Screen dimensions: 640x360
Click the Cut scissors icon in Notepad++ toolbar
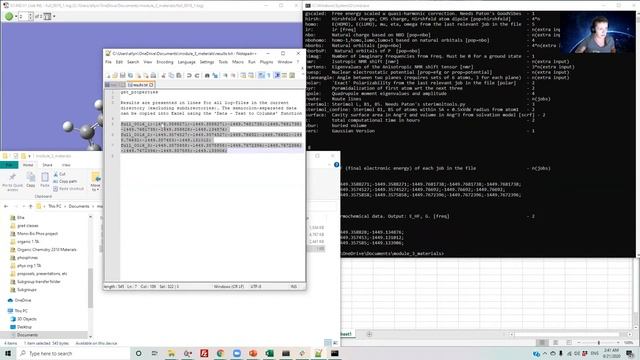(x=164, y=76)
